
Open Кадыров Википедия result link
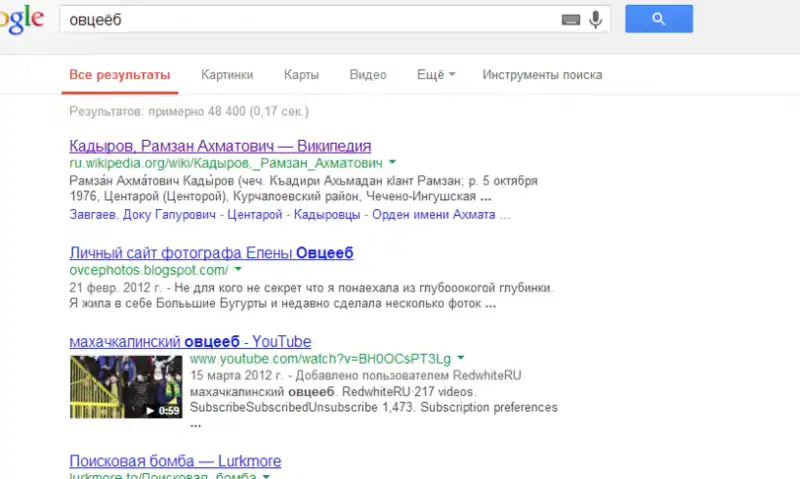point(220,145)
